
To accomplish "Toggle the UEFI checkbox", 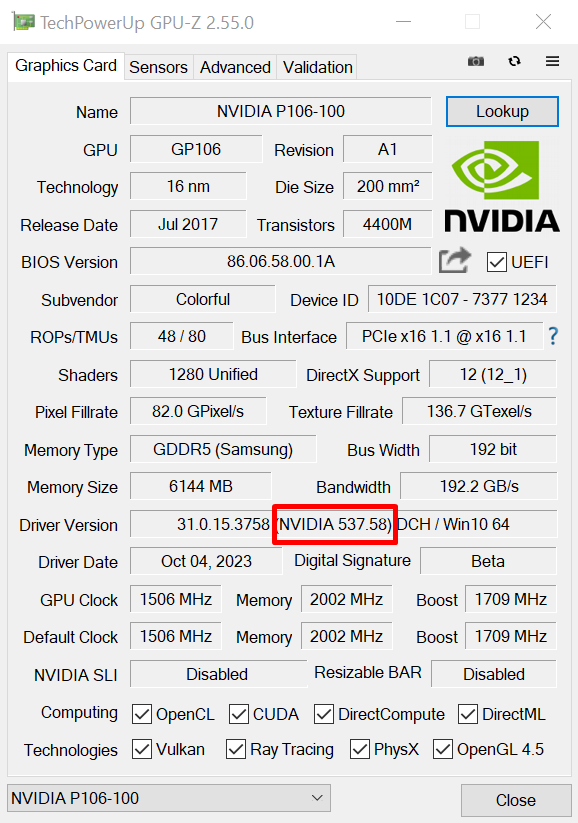I will tap(497, 261).
